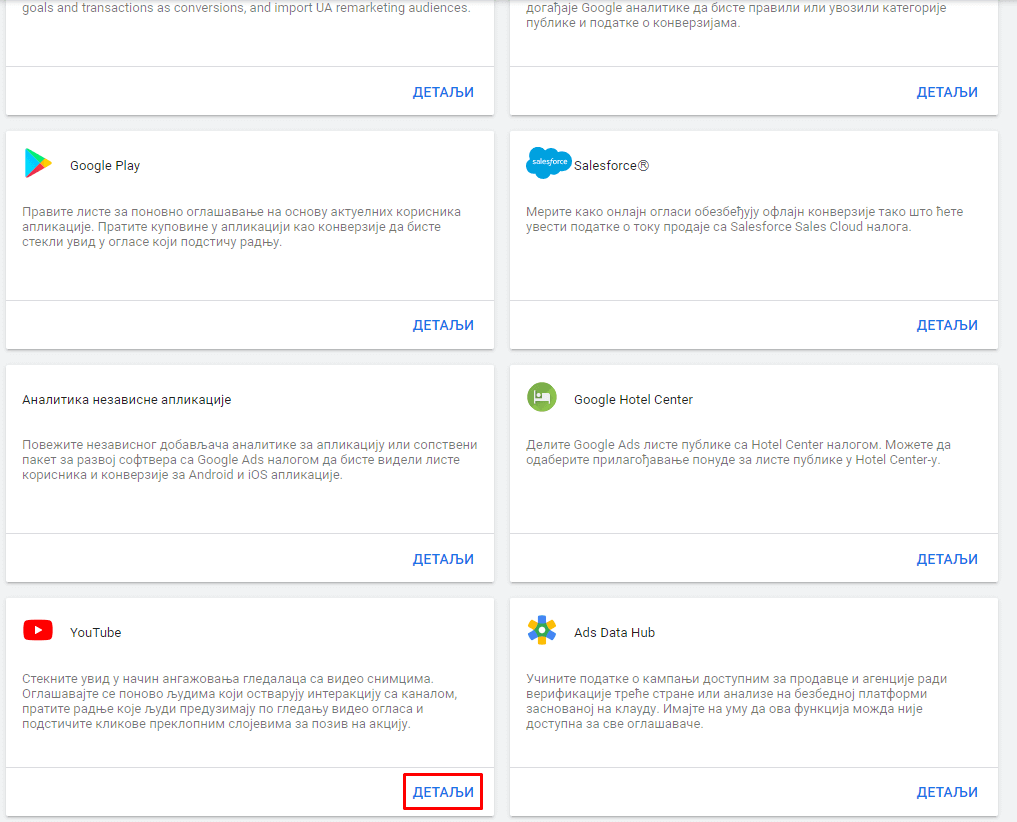The height and width of the screenshot is (822, 1017).
Task: Click the Salesforce cloud logo
Action: point(549,163)
